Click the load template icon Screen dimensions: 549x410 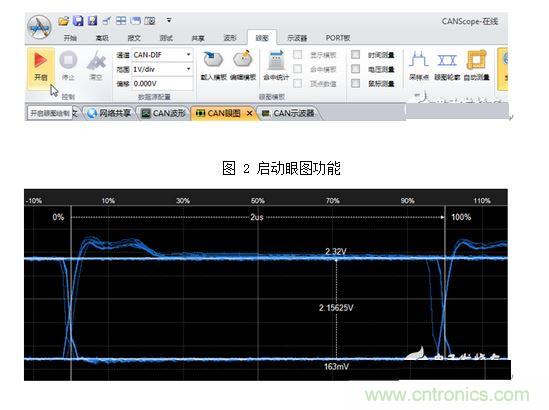[213, 60]
